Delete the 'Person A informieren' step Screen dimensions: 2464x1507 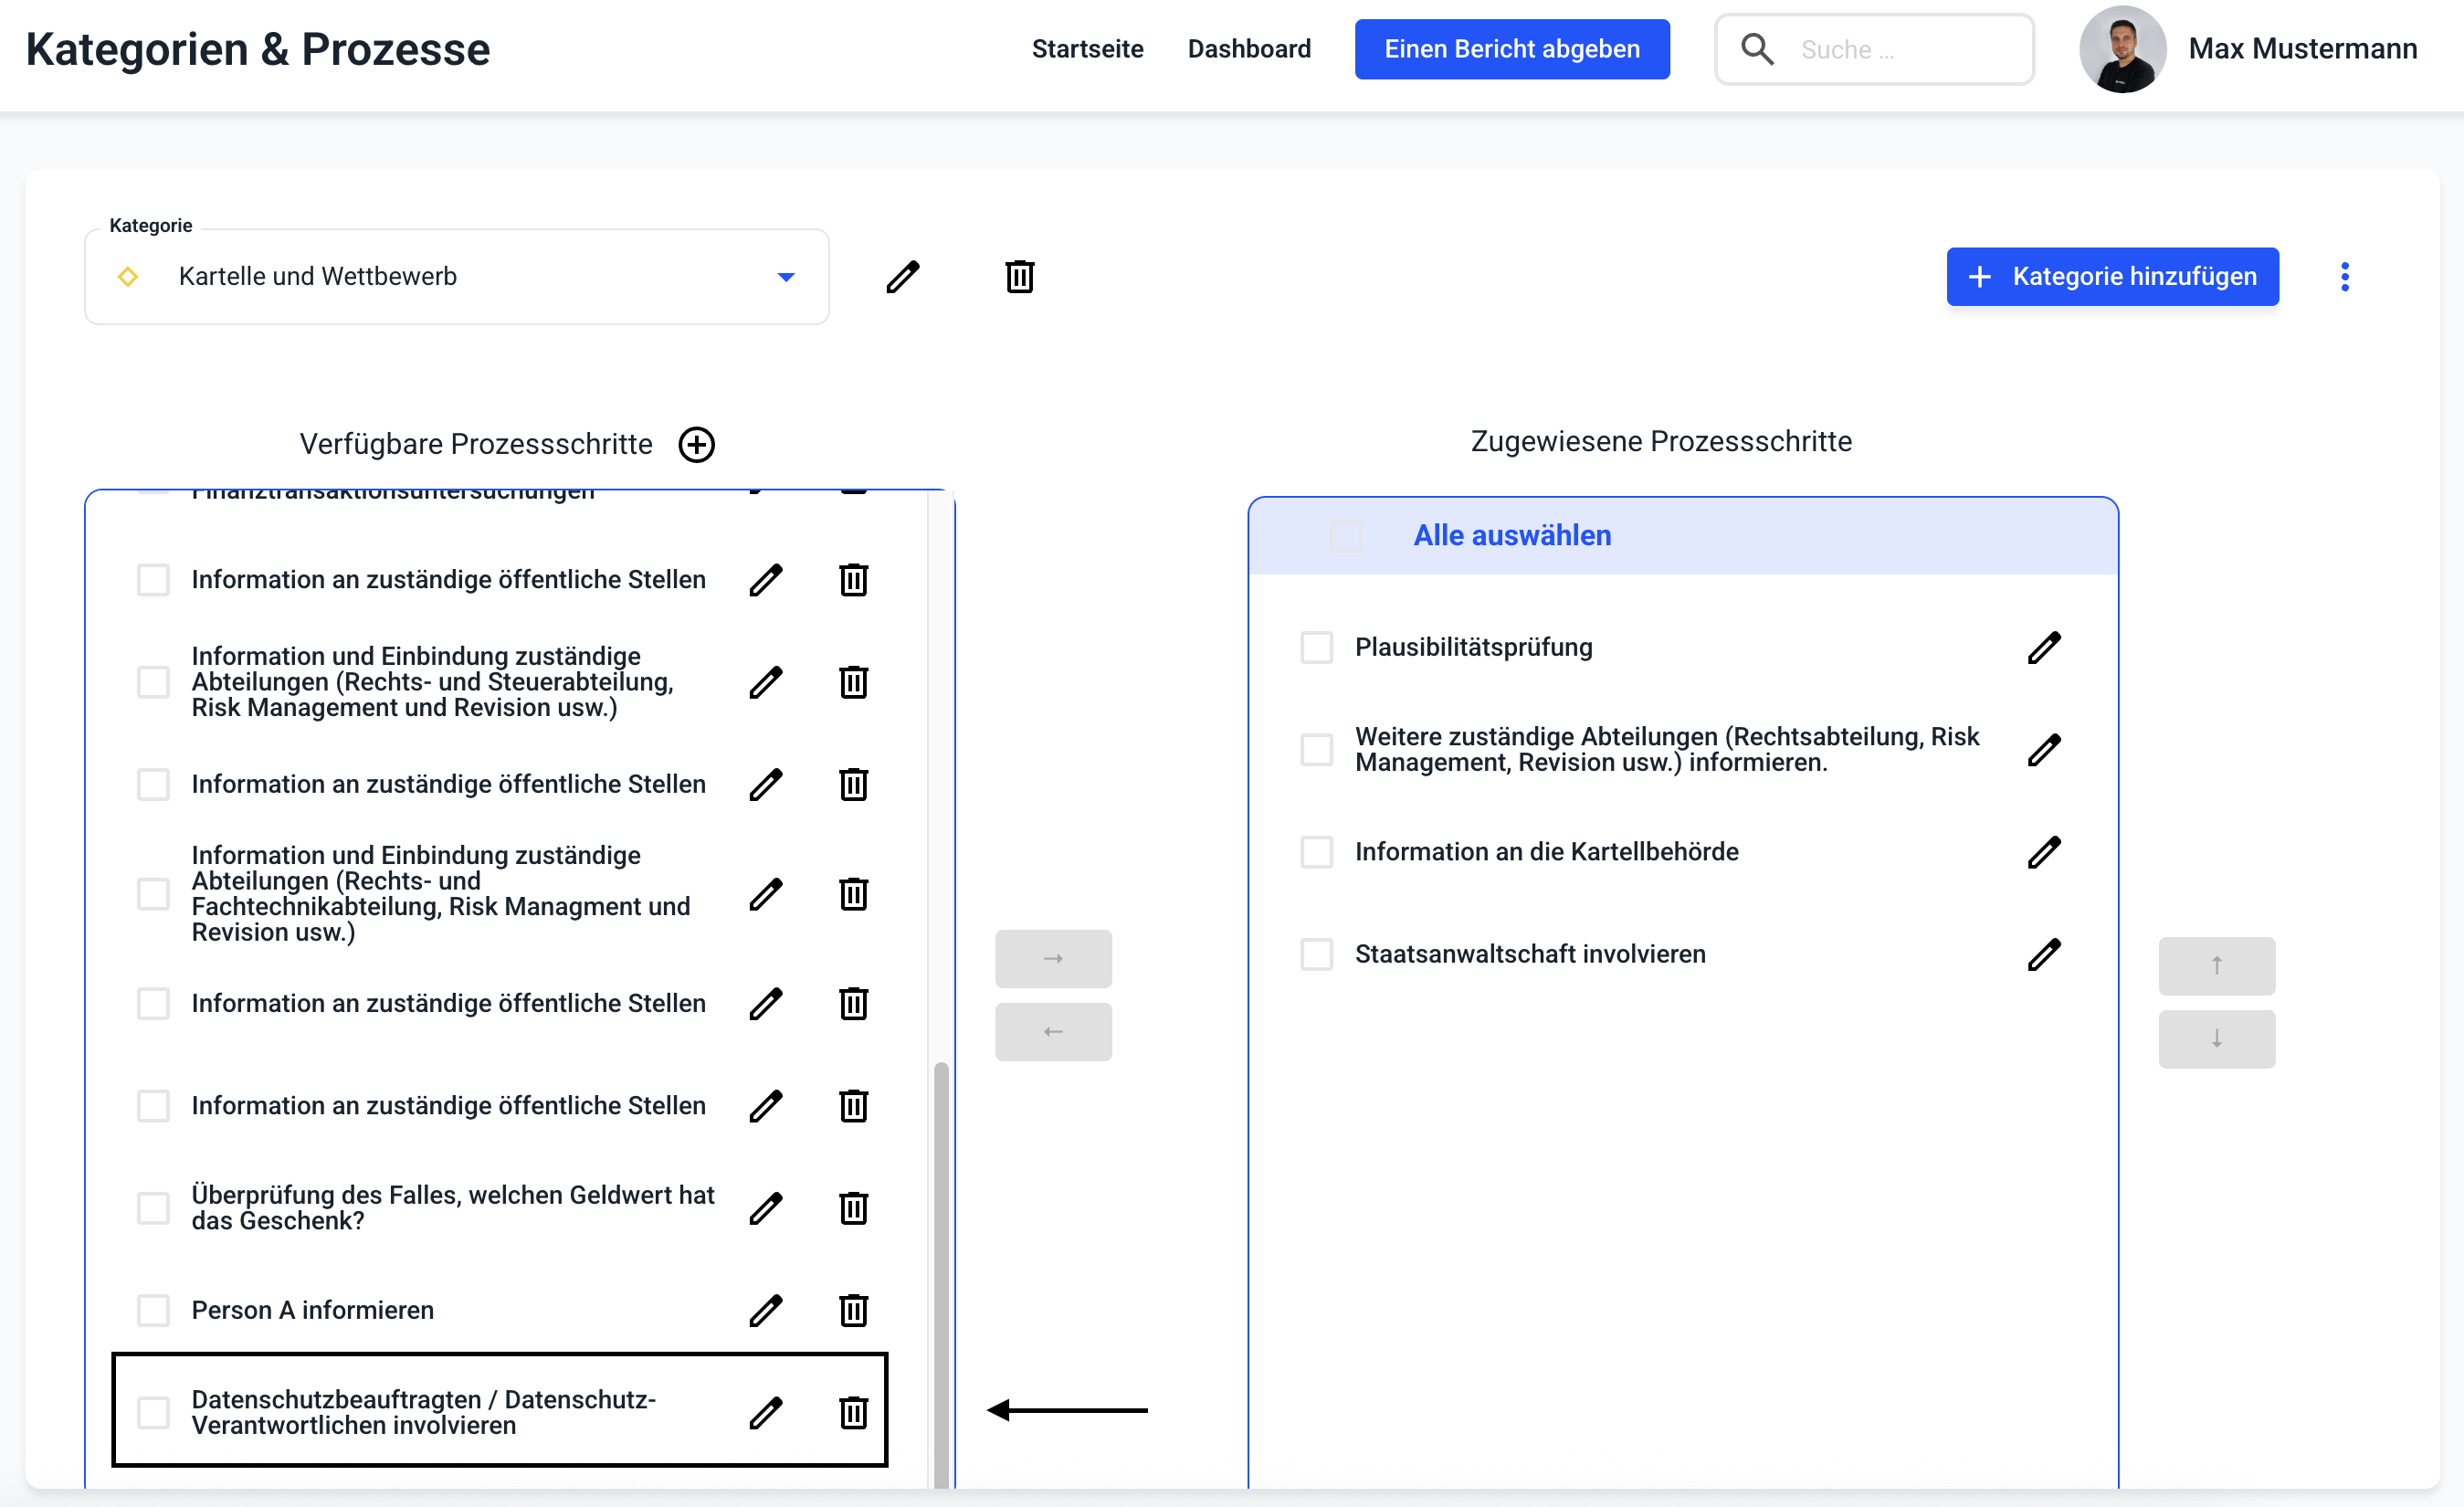click(853, 1310)
